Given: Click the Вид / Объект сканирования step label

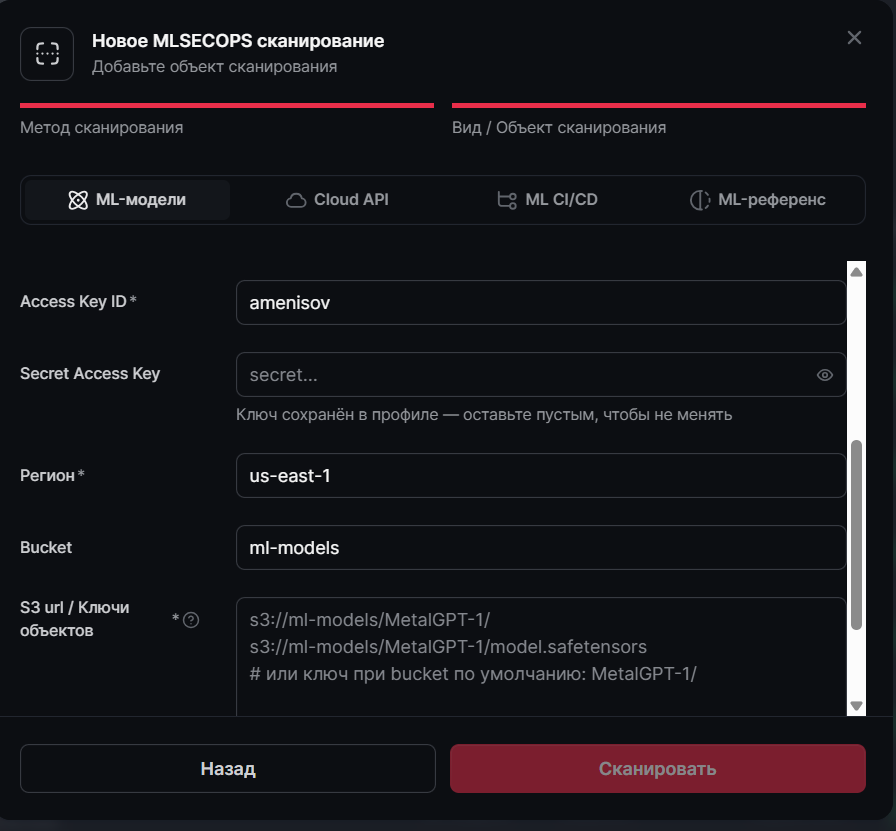Looking at the screenshot, I should pyautogui.click(x=559, y=127).
